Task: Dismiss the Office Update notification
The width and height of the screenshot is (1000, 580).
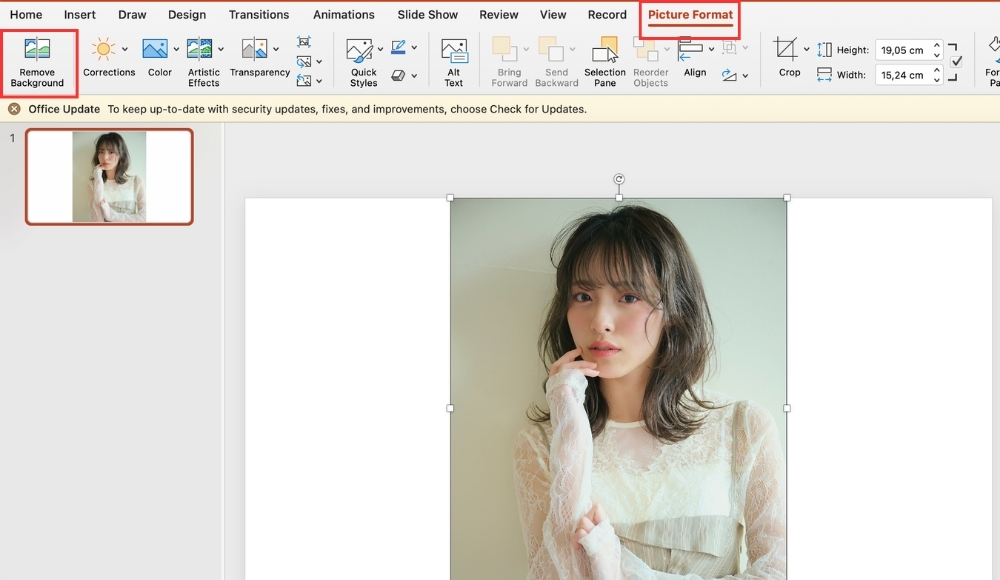Action: [12, 108]
